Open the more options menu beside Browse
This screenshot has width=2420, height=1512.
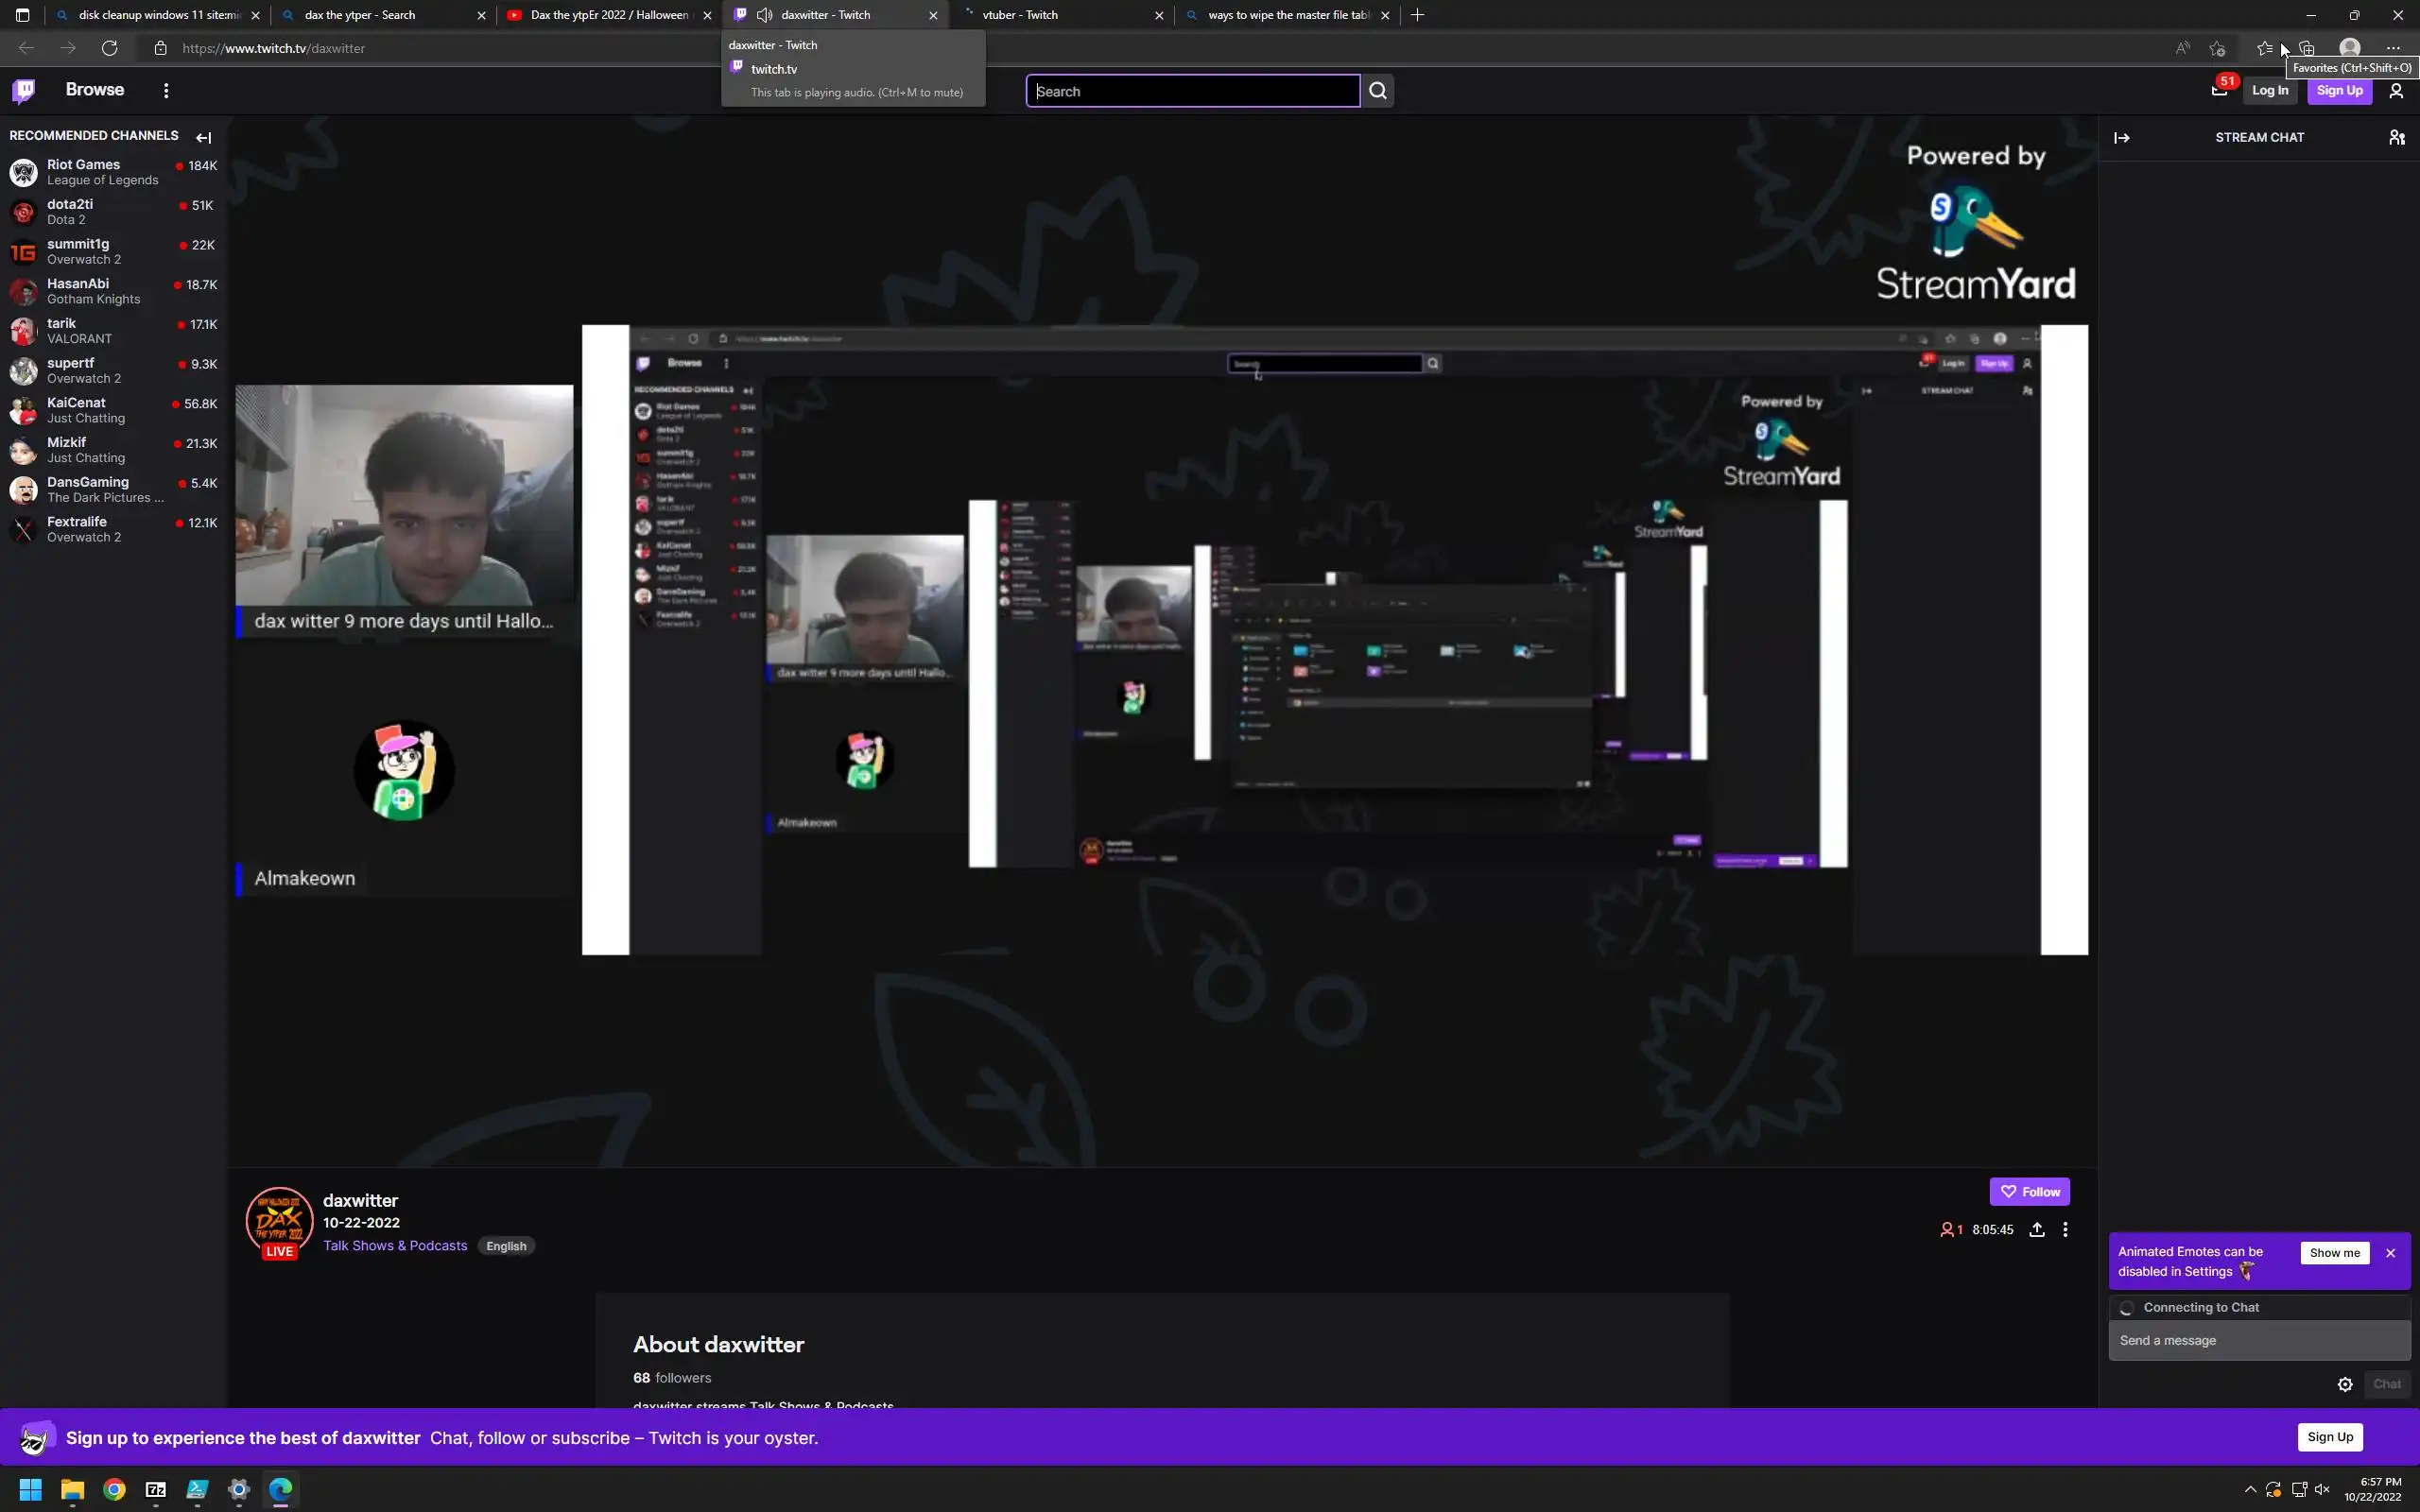(x=166, y=91)
